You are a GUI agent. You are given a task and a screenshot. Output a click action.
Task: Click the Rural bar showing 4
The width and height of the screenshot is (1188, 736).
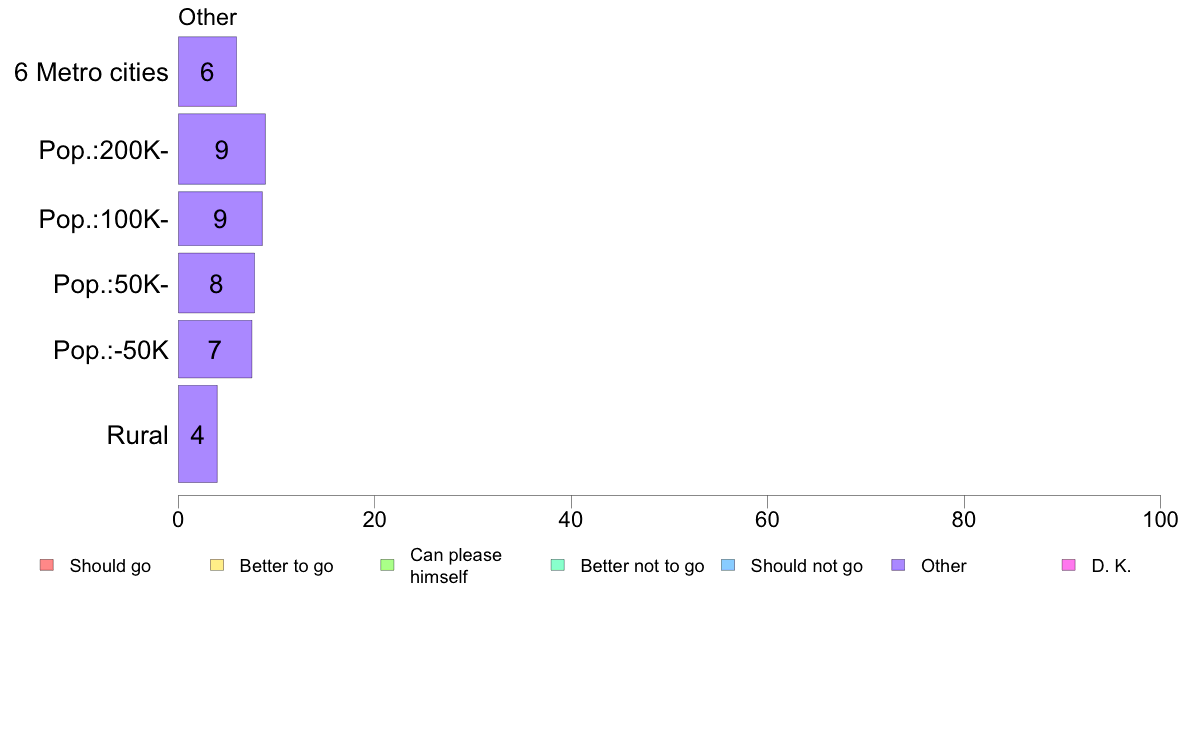pyautogui.click(x=198, y=434)
